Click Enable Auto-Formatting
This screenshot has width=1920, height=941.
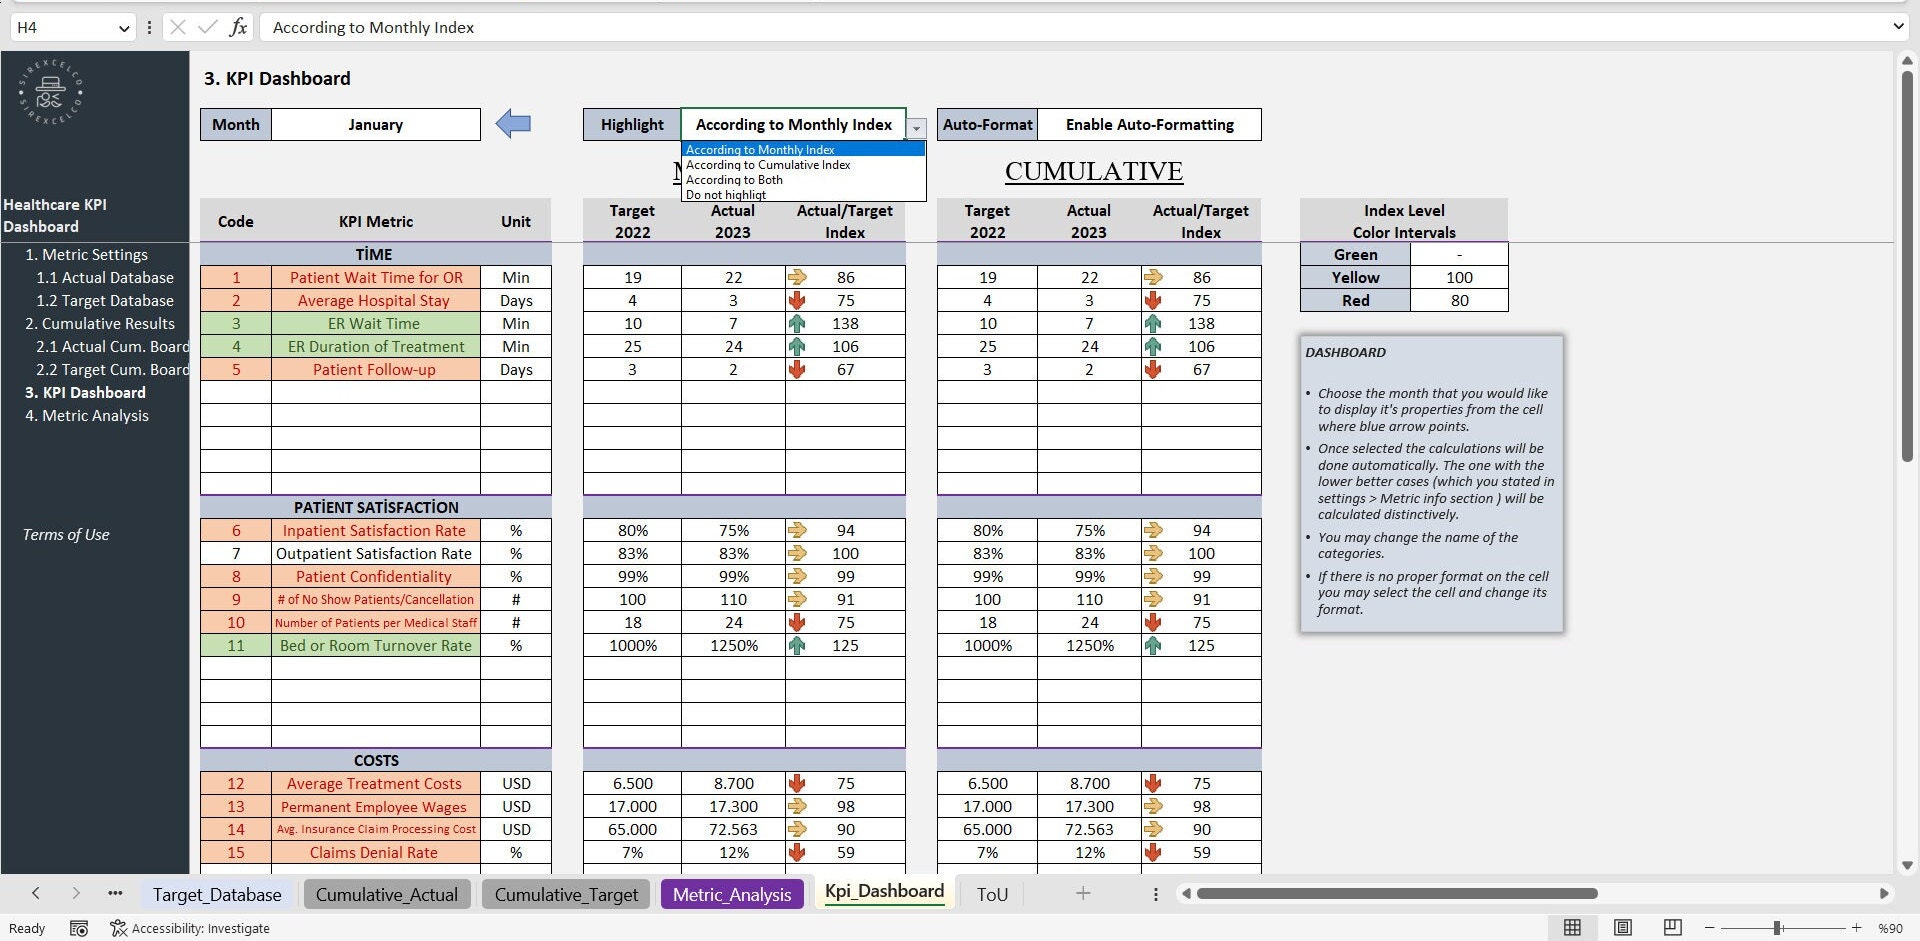(x=1148, y=124)
